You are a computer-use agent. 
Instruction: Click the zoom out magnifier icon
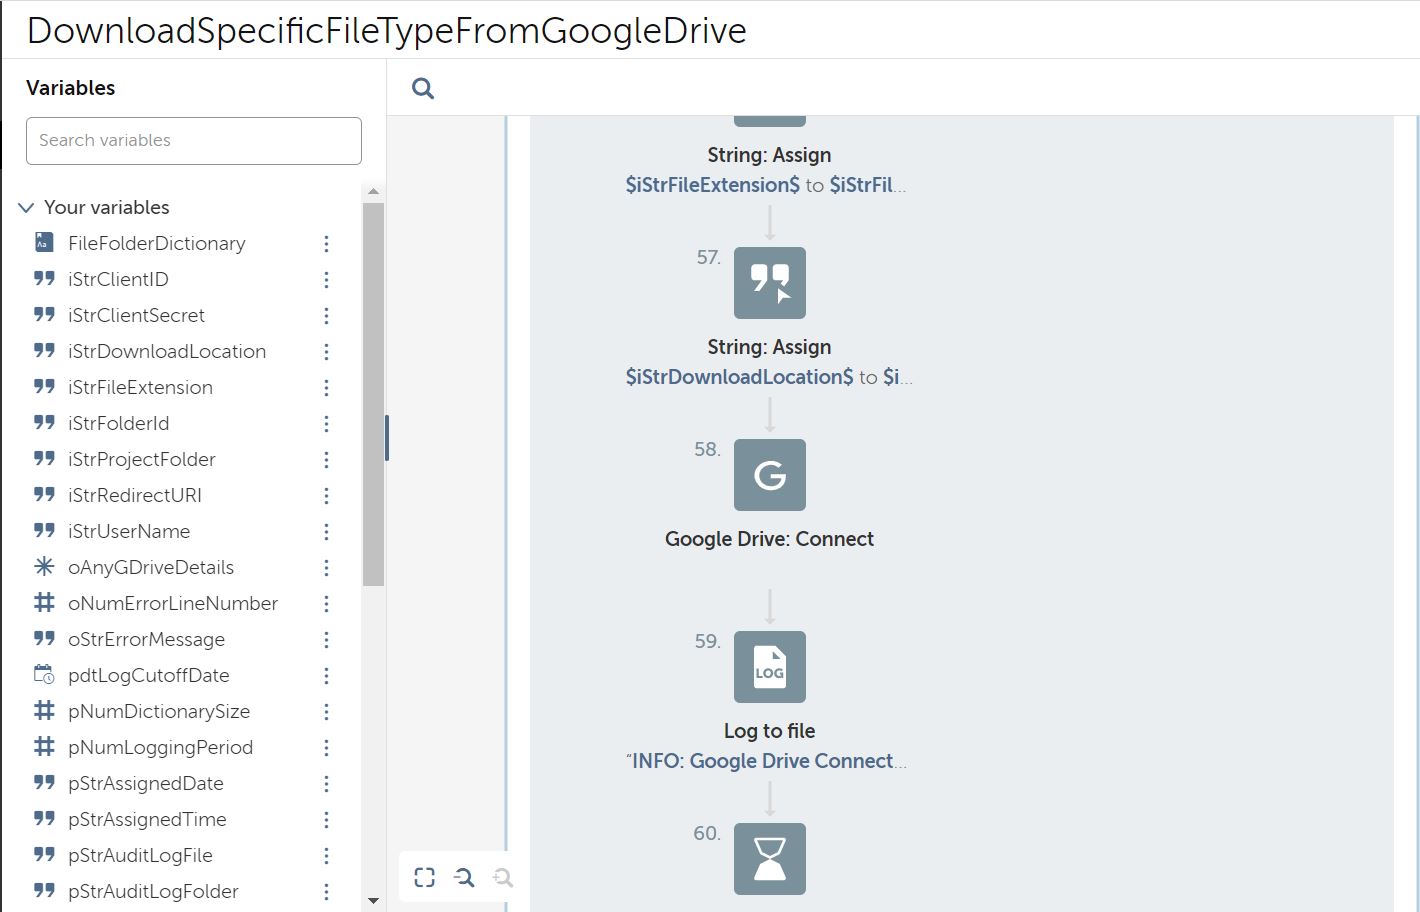pyautogui.click(x=464, y=878)
